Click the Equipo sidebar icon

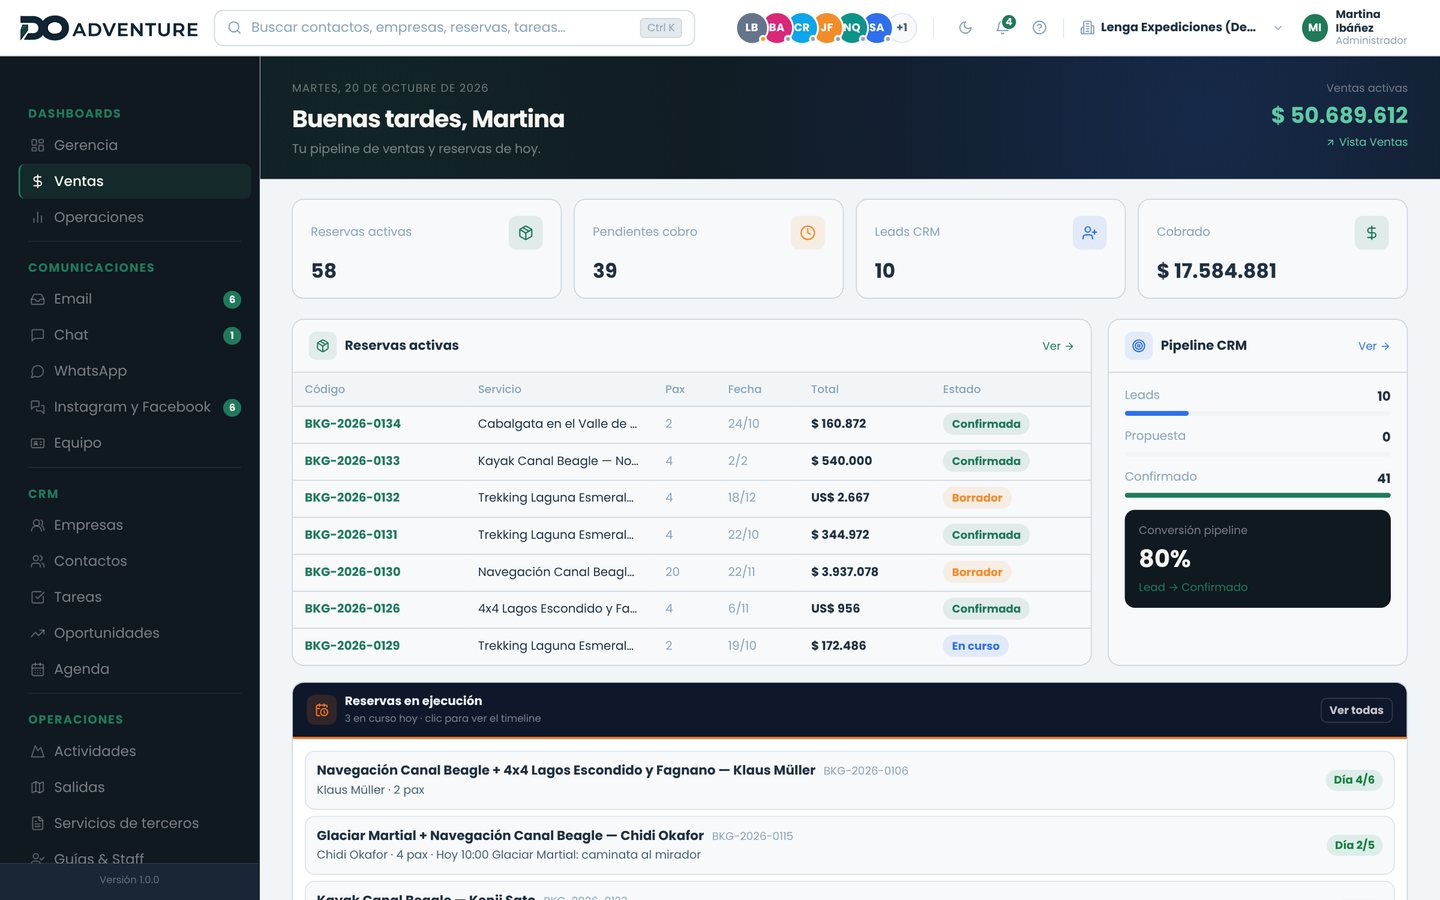[38, 443]
